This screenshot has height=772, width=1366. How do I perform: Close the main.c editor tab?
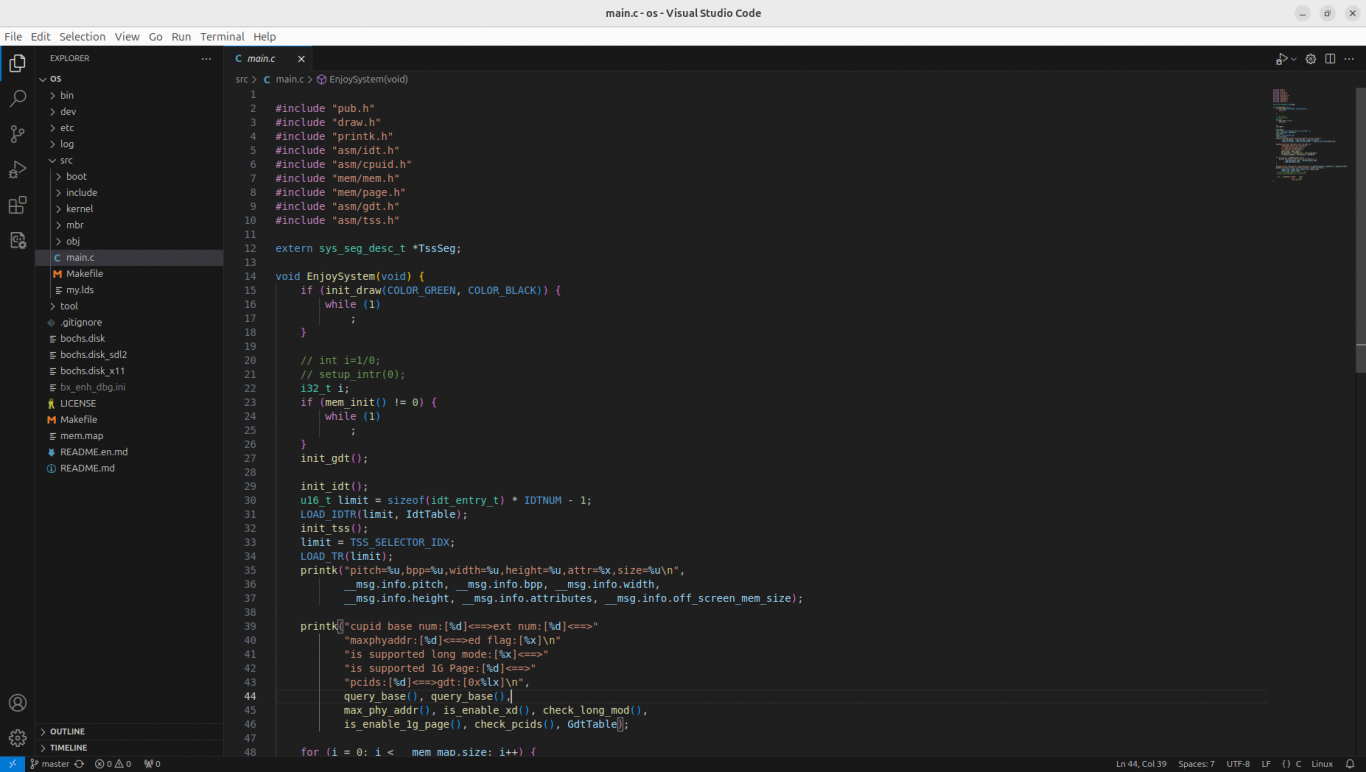[x=301, y=59]
